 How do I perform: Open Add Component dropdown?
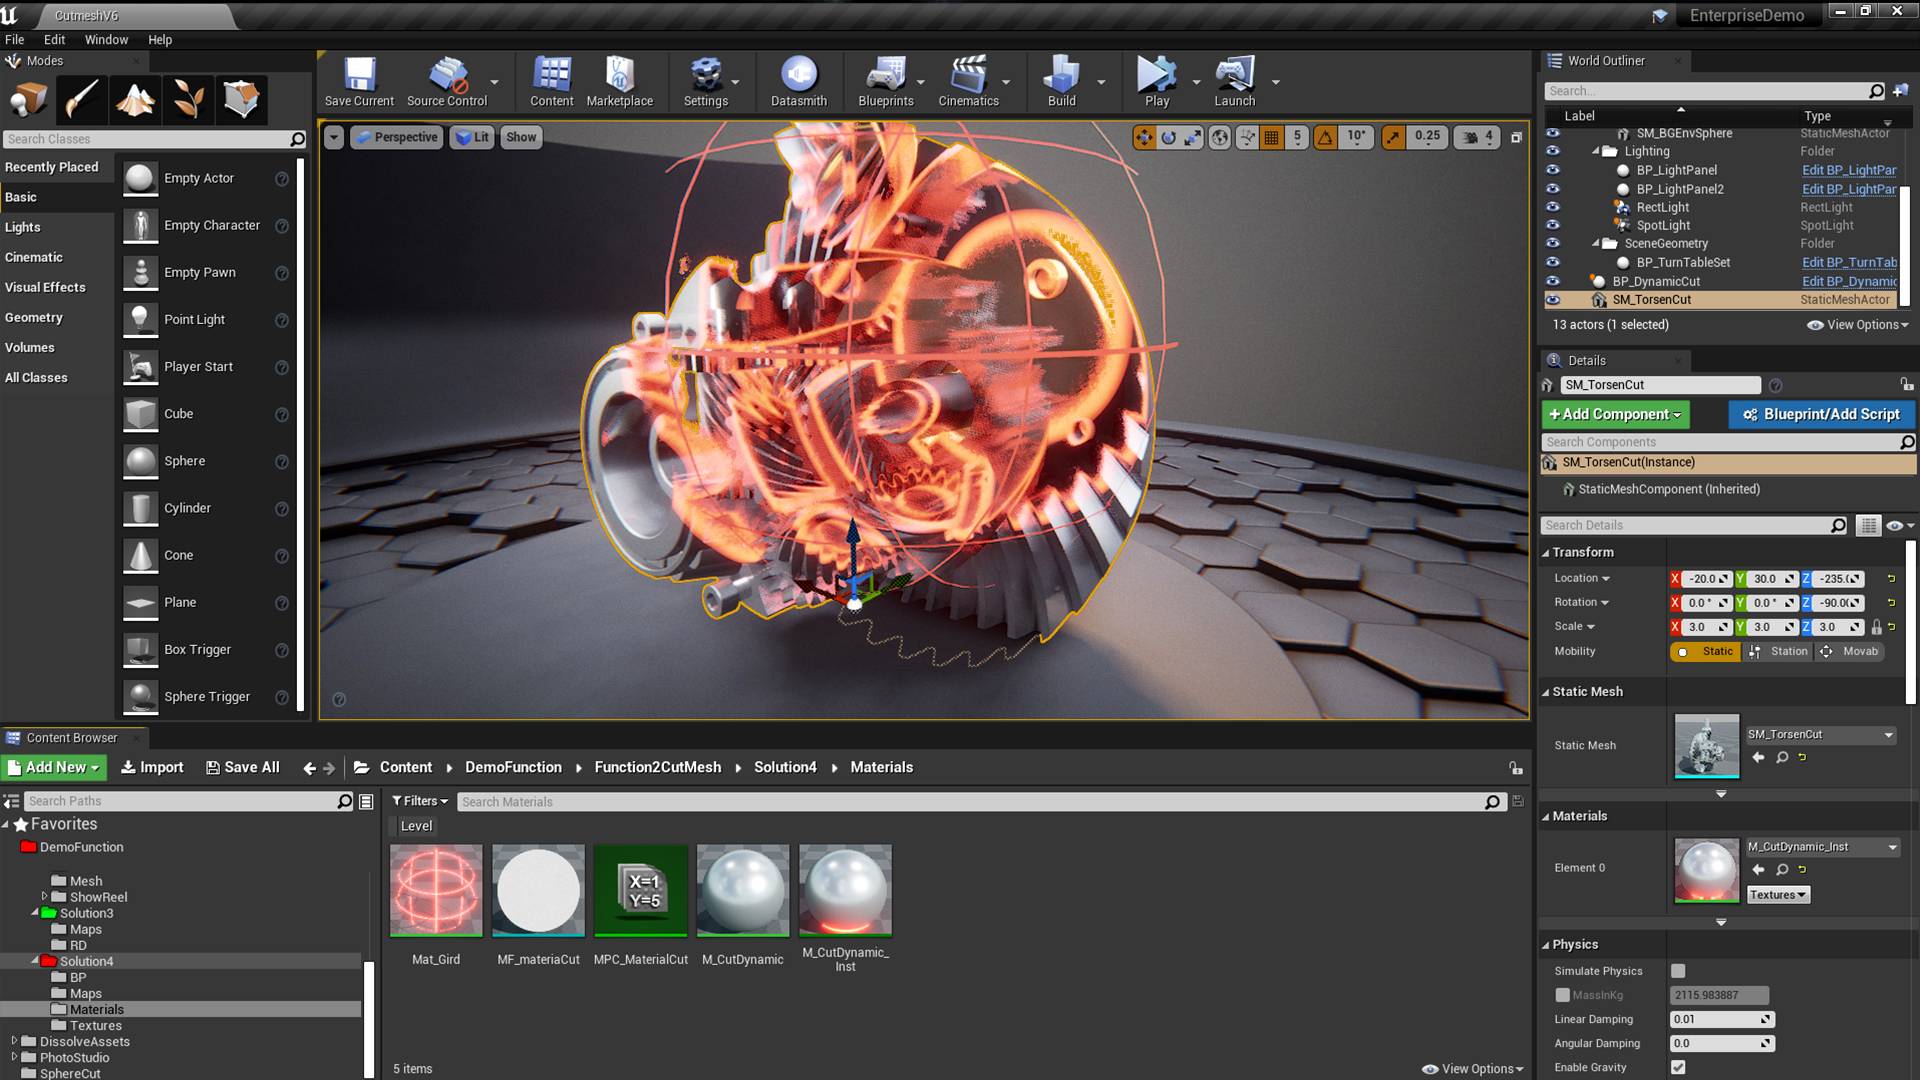tap(1615, 414)
